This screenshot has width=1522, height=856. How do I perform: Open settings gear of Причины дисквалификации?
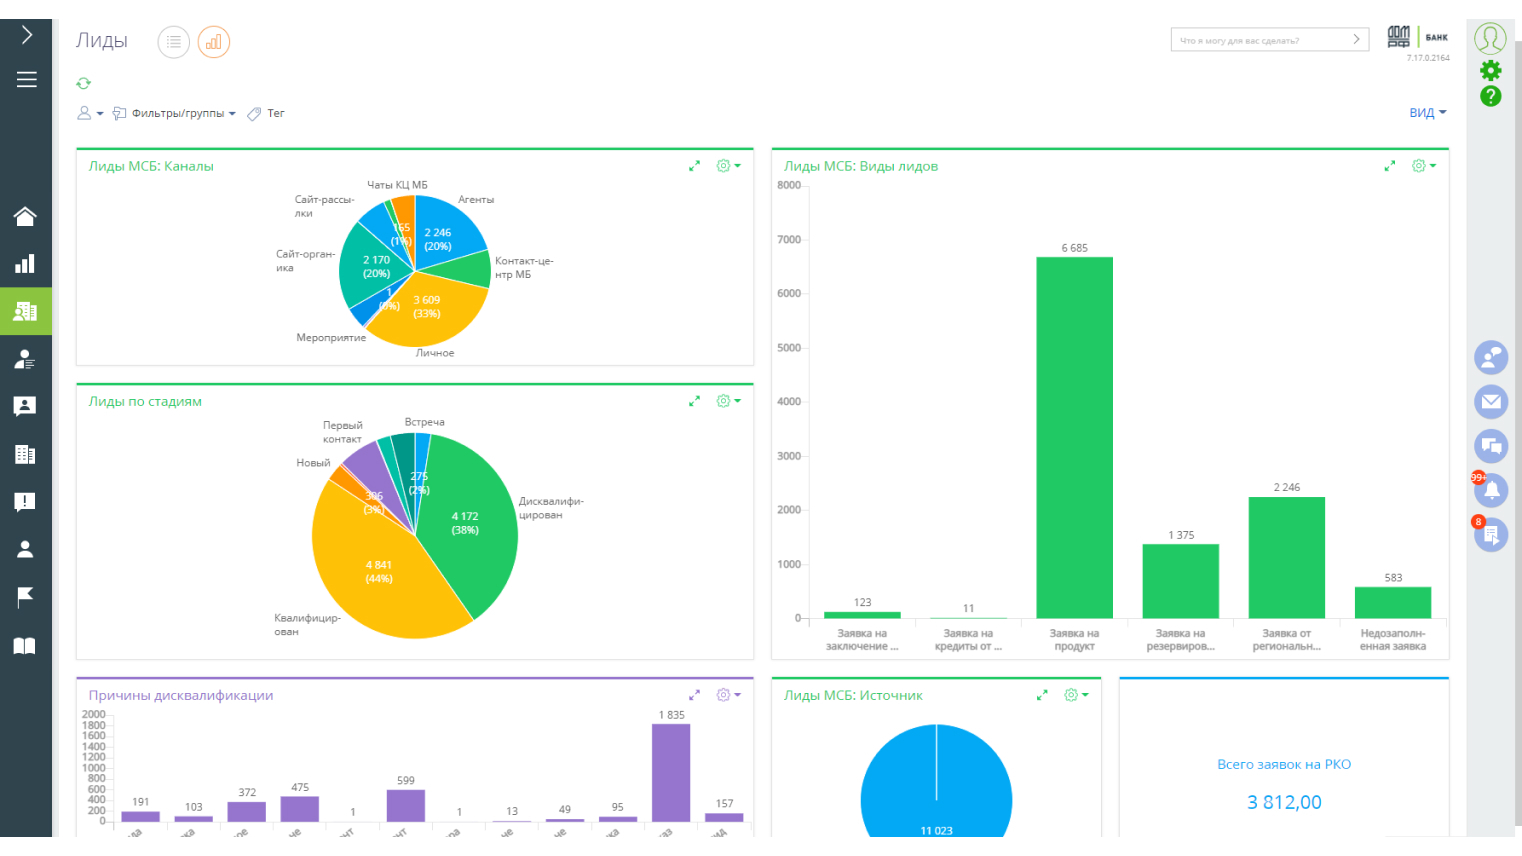point(728,695)
